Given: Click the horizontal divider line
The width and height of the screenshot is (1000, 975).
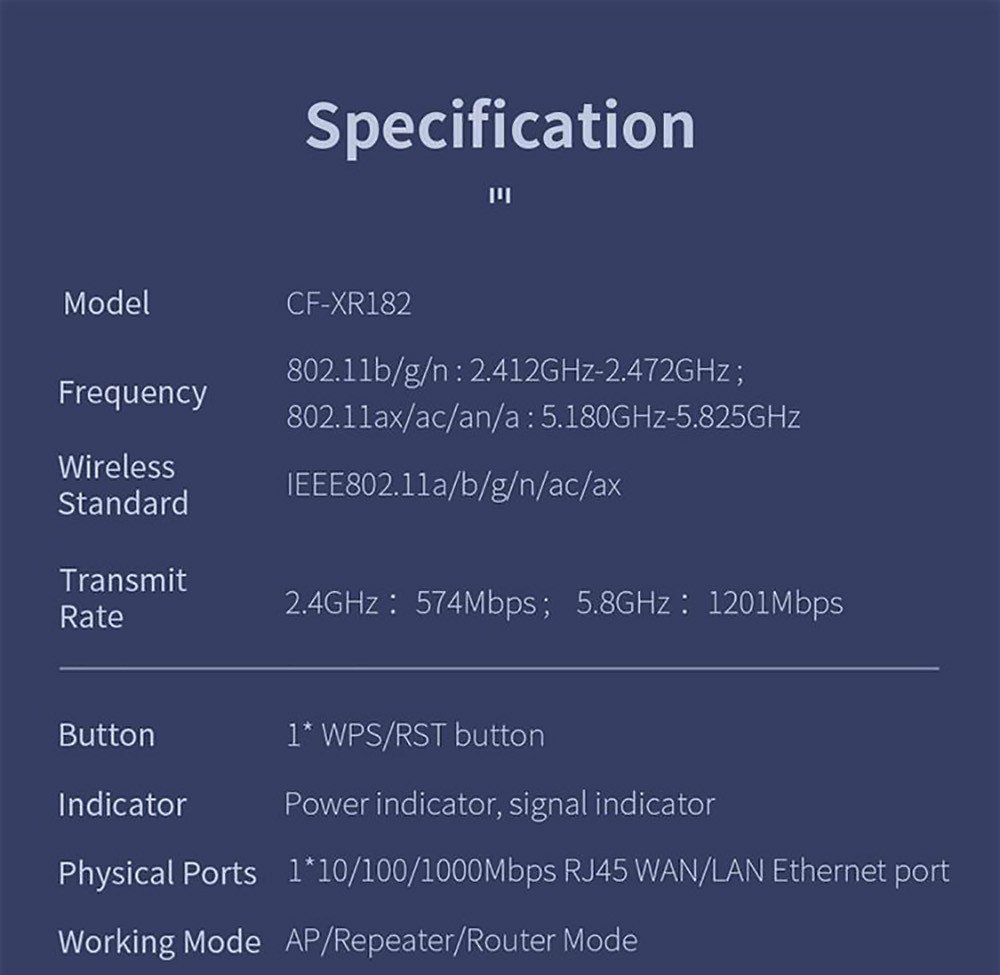Looking at the screenshot, I should (500, 667).
